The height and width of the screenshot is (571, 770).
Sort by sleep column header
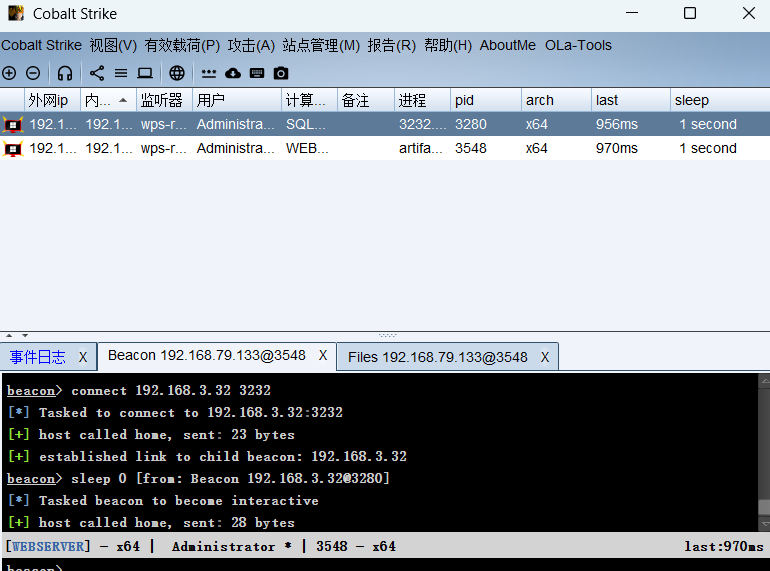click(x=720, y=100)
